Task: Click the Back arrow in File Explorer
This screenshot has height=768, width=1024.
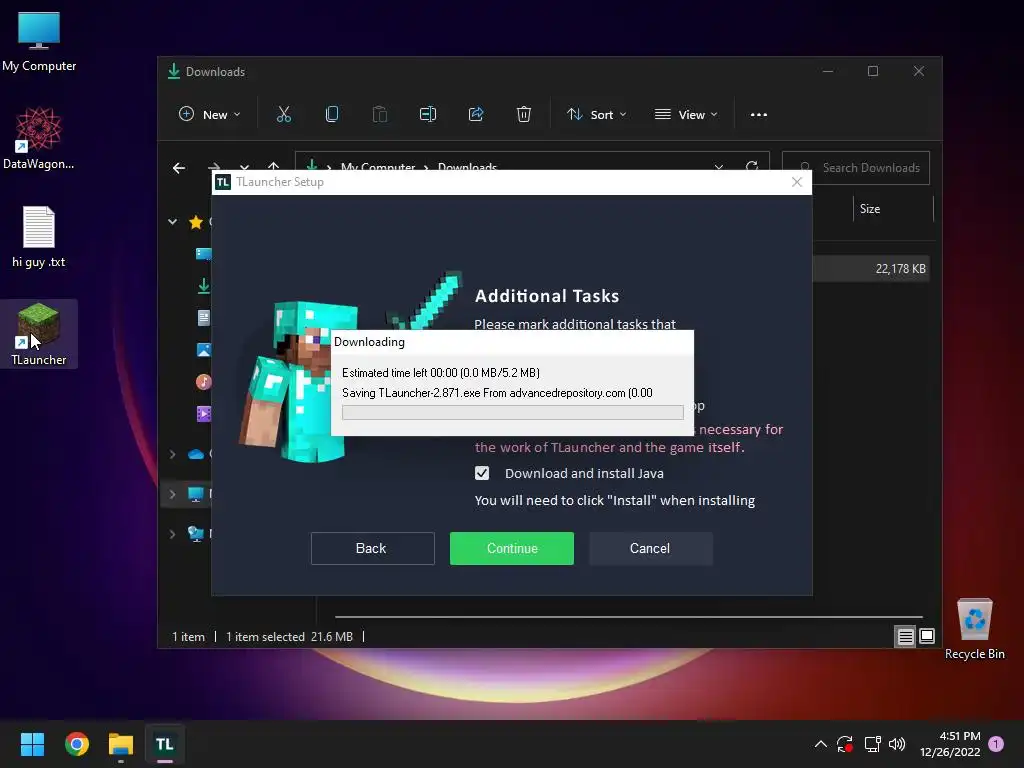Action: point(179,168)
